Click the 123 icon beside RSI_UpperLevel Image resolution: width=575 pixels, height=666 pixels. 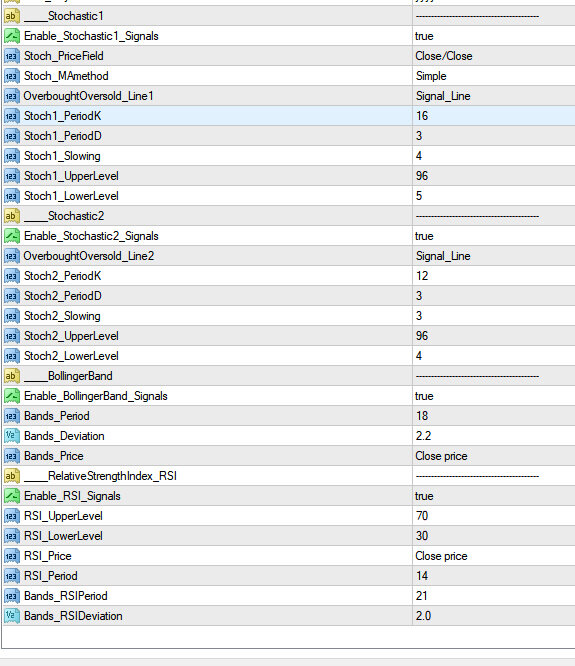12,516
